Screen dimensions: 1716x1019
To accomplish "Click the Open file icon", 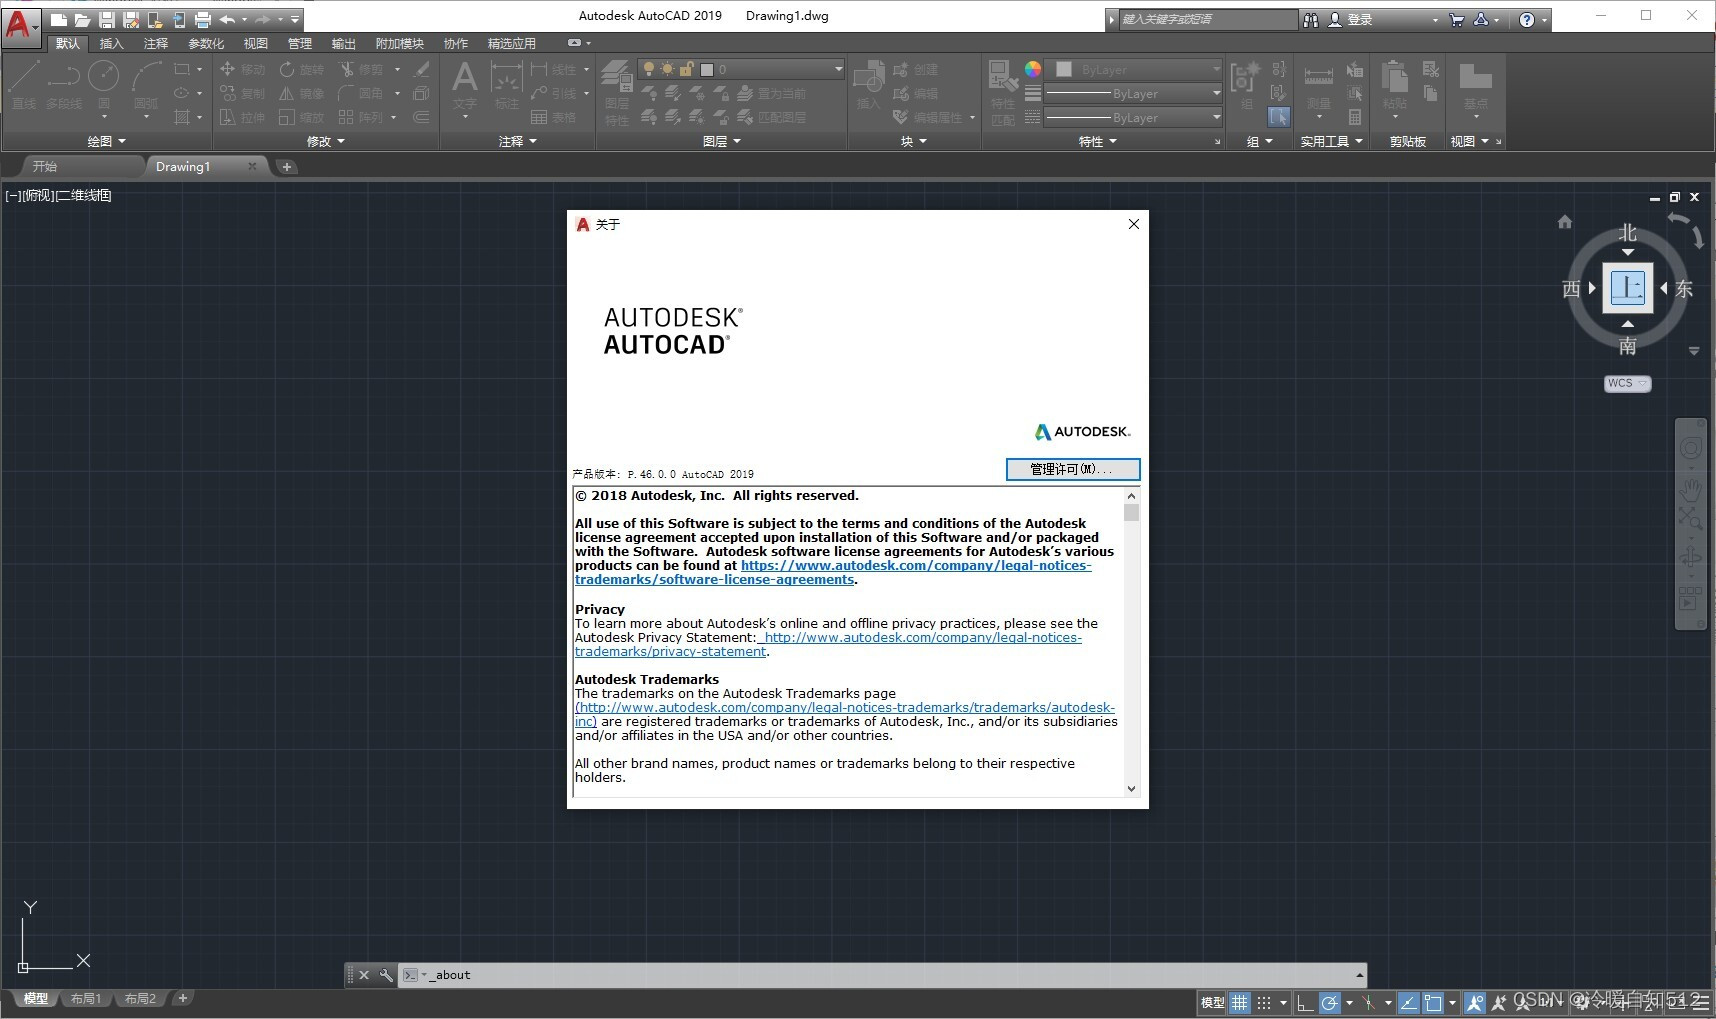I will pyautogui.click(x=82, y=19).
